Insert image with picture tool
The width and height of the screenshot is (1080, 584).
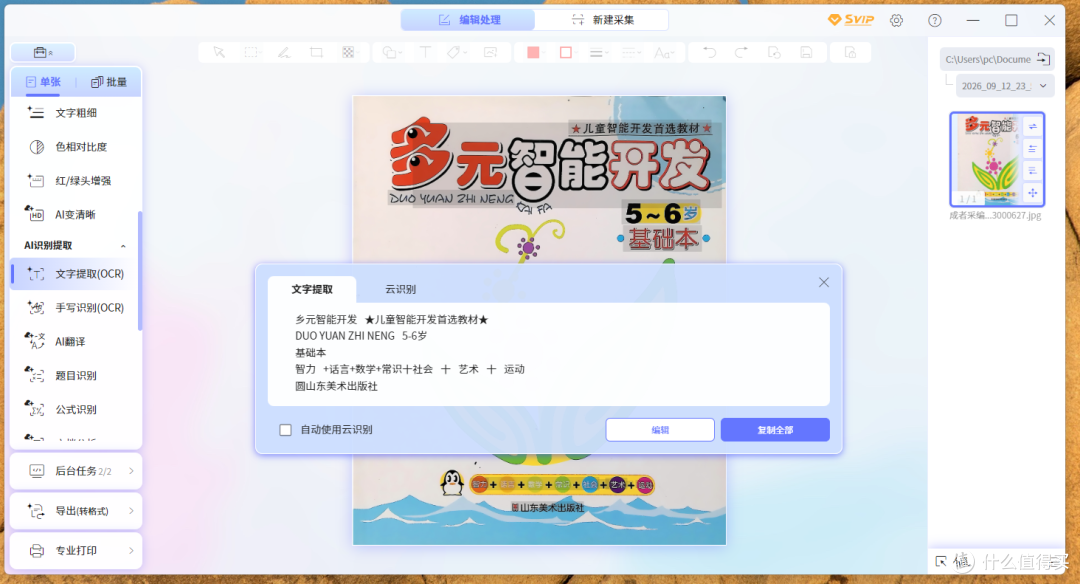pyautogui.click(x=490, y=52)
